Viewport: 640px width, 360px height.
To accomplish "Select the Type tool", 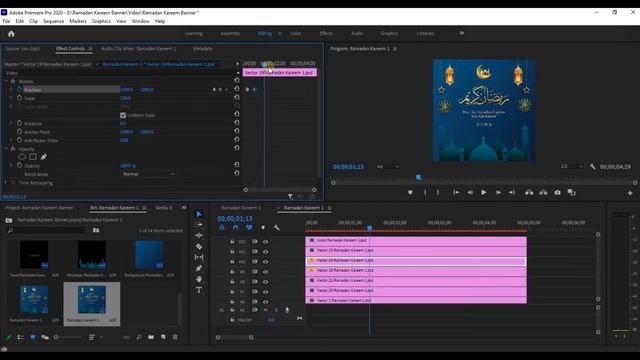I will coord(199,290).
